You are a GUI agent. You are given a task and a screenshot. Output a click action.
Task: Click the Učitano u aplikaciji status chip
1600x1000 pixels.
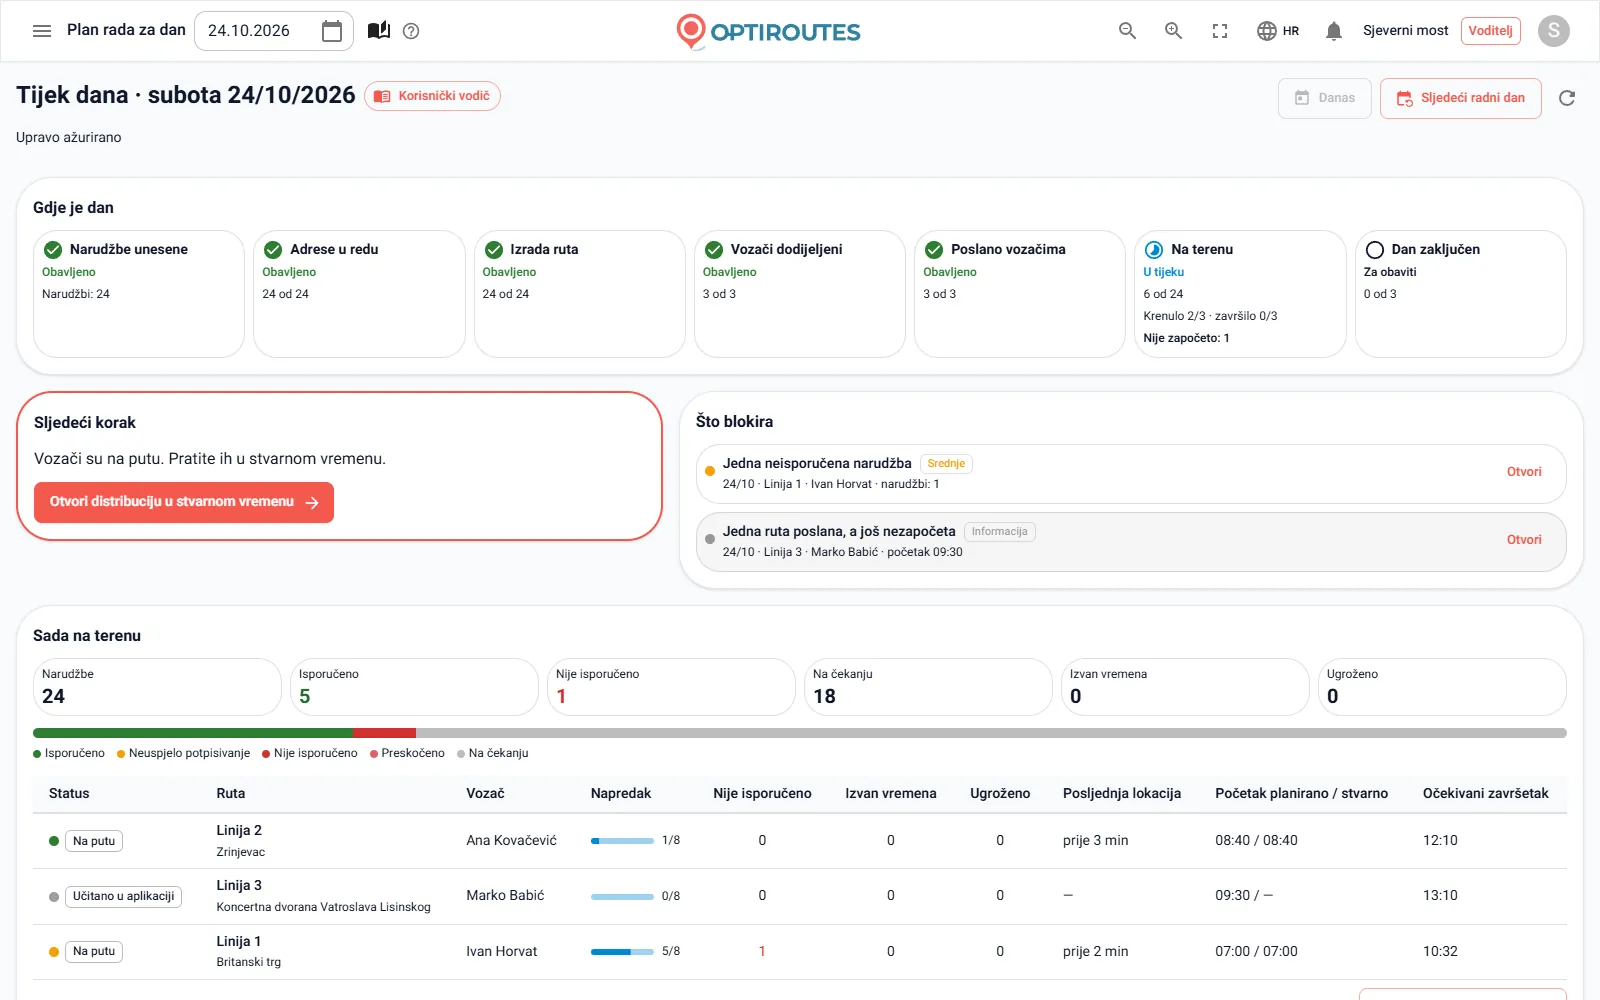point(124,896)
